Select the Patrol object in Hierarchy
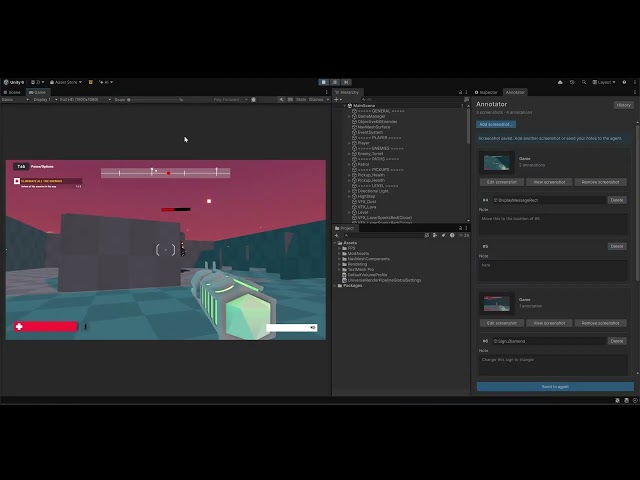The image size is (640, 480). click(x=363, y=164)
